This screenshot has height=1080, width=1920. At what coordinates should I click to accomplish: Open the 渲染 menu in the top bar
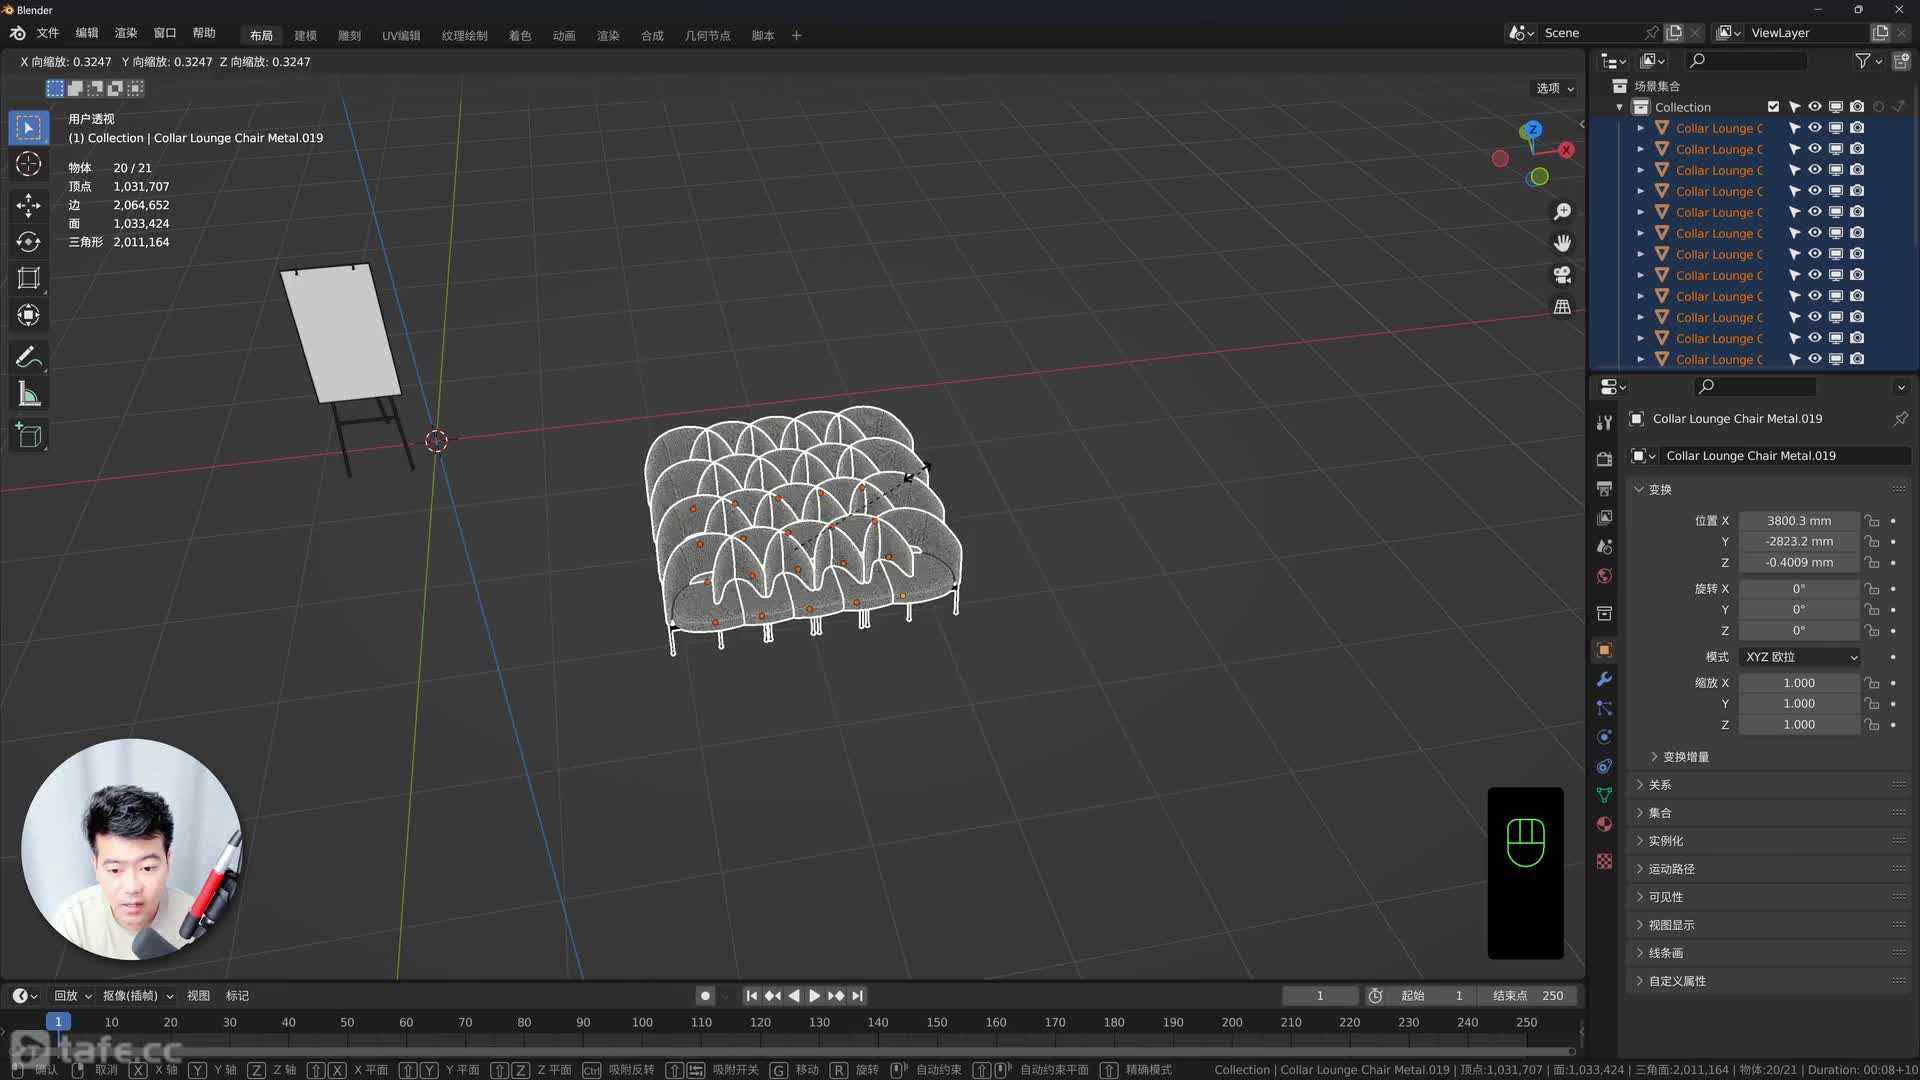tap(125, 32)
